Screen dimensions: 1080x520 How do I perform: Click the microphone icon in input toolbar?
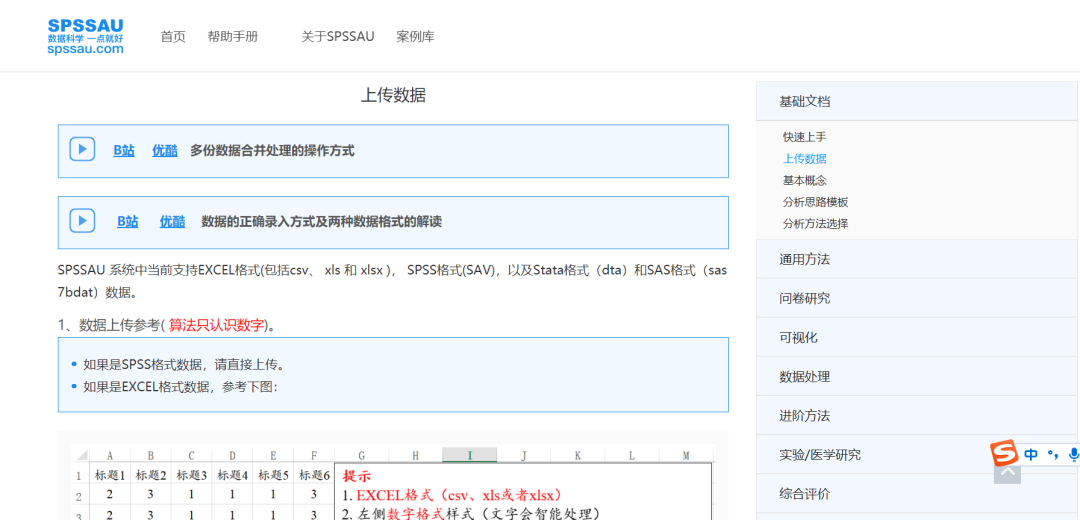1073,454
